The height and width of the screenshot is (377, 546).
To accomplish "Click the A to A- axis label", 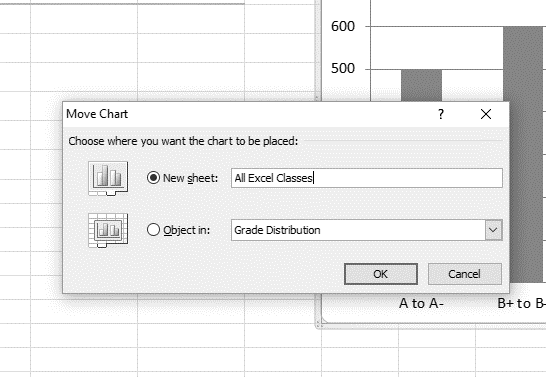I will coord(421,304).
